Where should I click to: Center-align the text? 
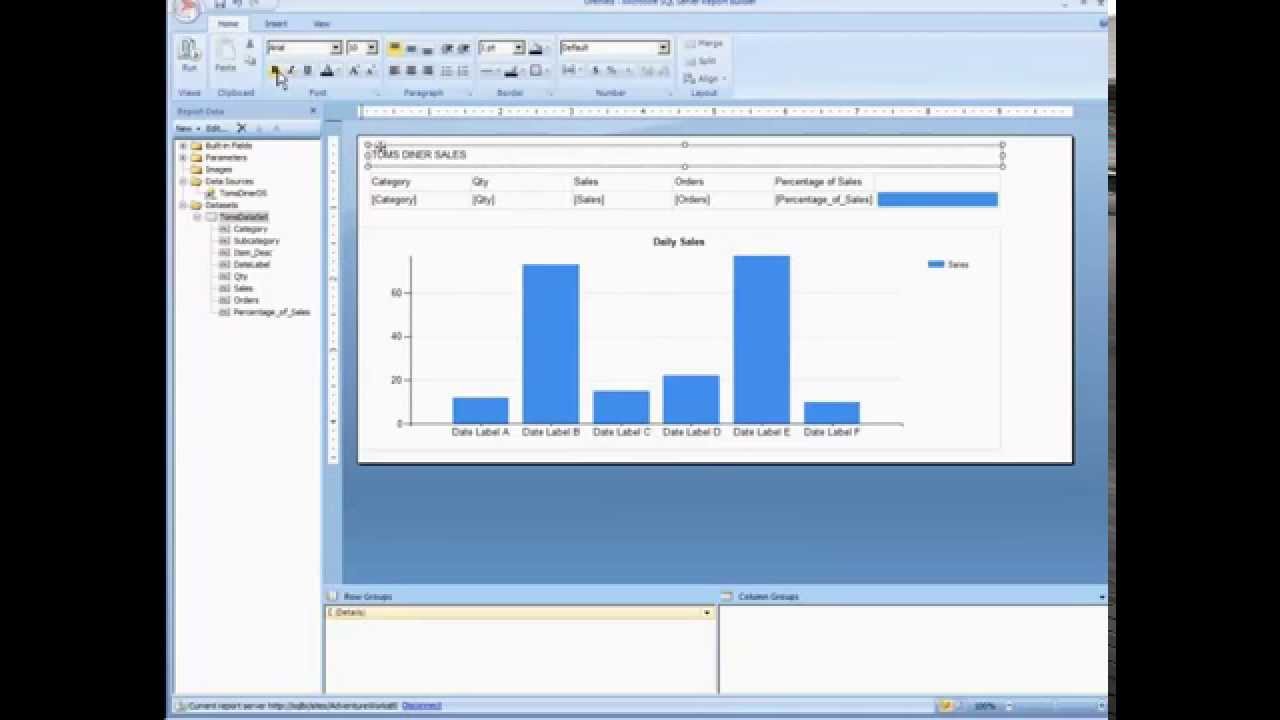[411, 71]
